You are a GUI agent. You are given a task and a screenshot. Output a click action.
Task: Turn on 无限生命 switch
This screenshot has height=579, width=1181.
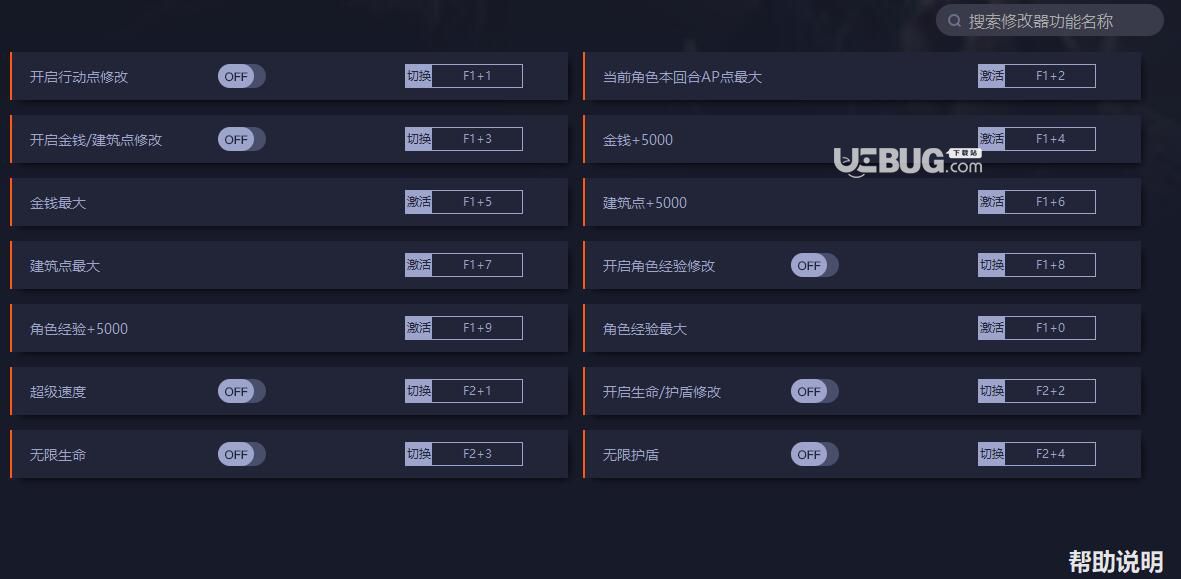click(x=242, y=454)
